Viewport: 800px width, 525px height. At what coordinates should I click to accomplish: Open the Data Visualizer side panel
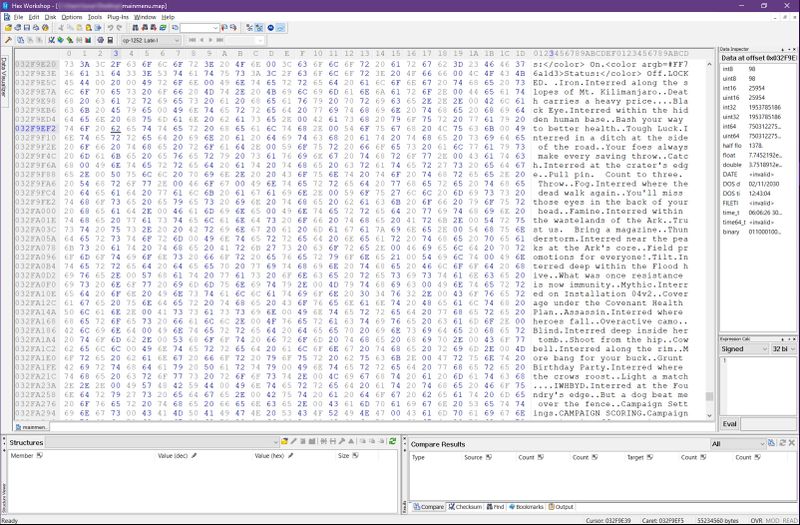[x=4, y=77]
